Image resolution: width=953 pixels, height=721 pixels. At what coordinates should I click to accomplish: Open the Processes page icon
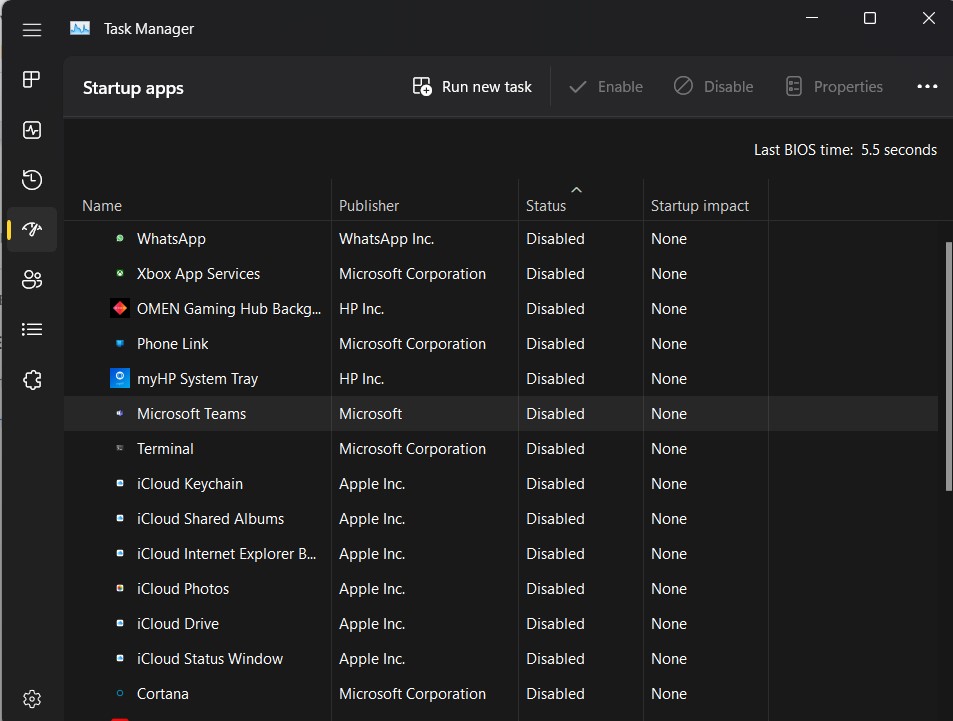[x=31, y=80]
